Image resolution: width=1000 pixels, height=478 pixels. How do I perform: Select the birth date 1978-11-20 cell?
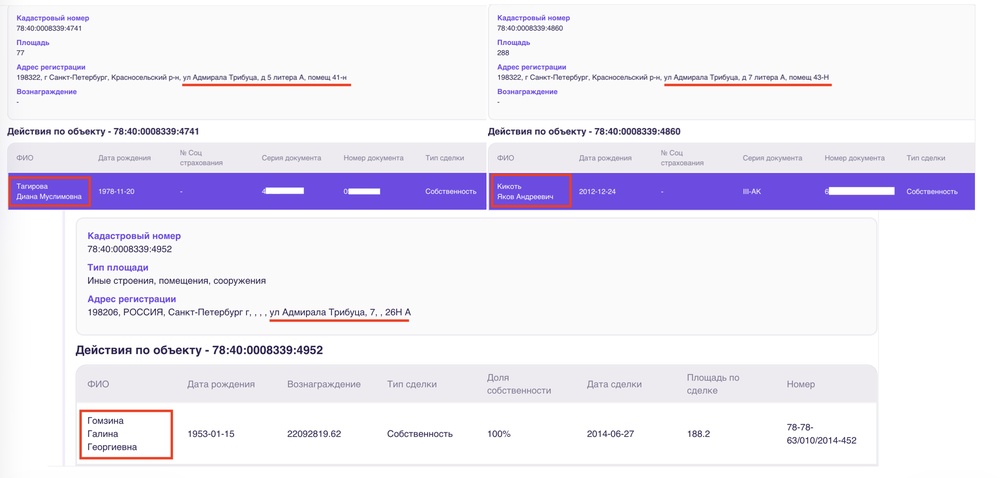(x=119, y=191)
